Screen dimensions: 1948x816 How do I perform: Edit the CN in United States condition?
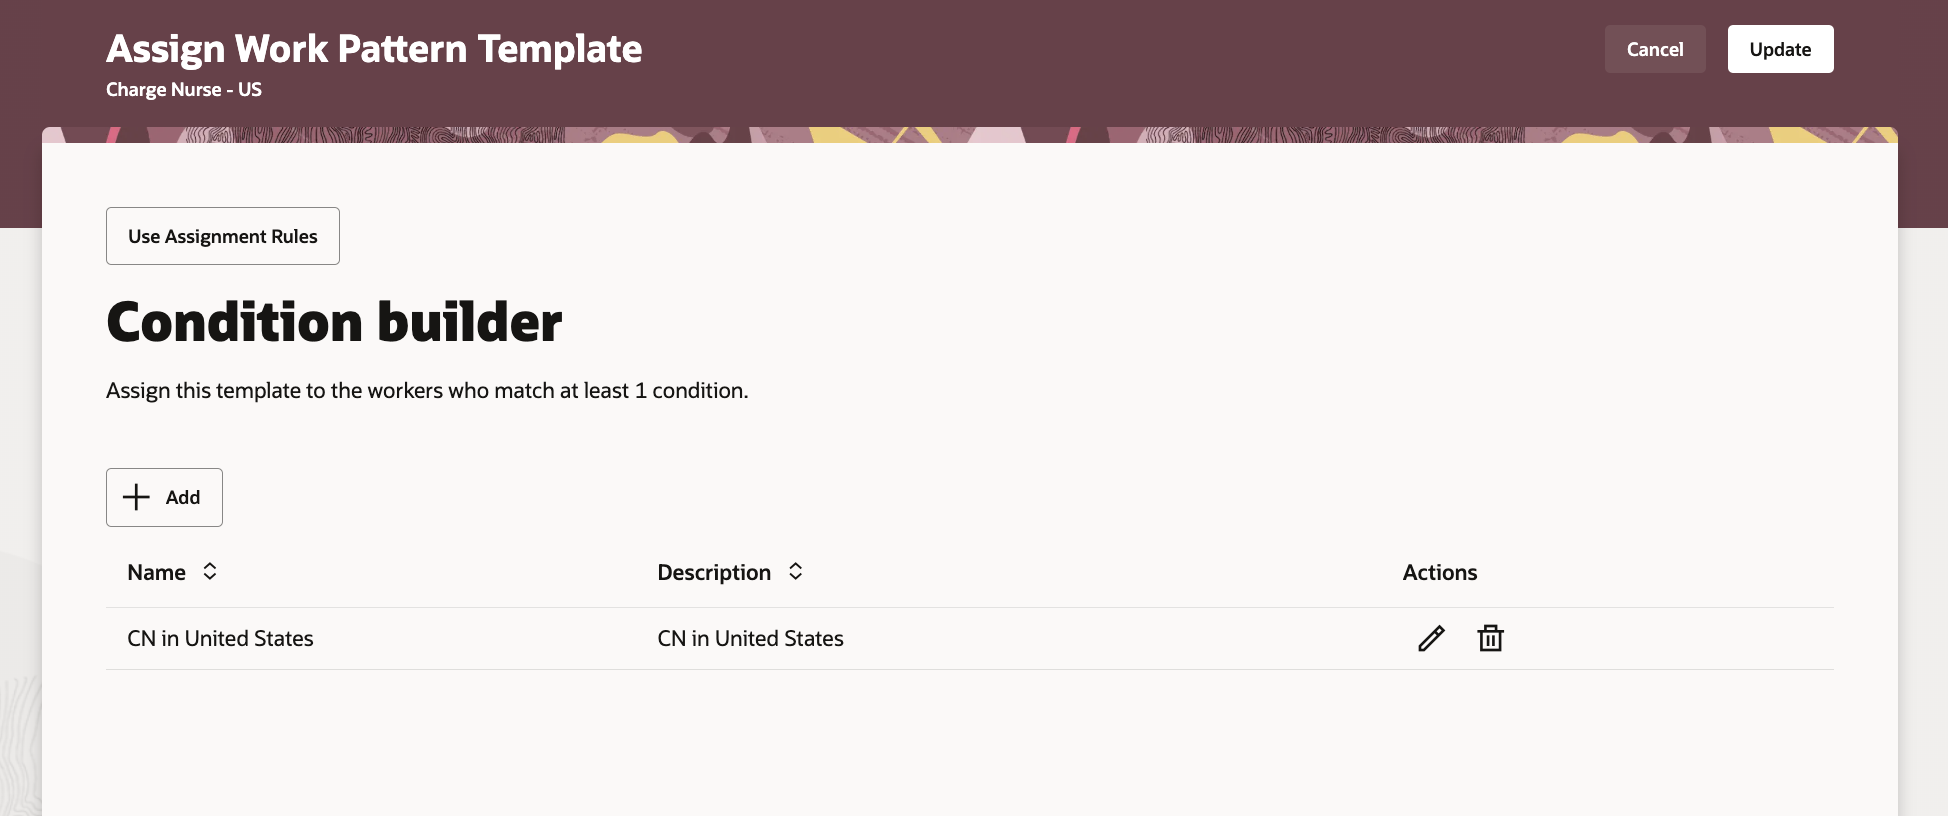[x=1431, y=638]
